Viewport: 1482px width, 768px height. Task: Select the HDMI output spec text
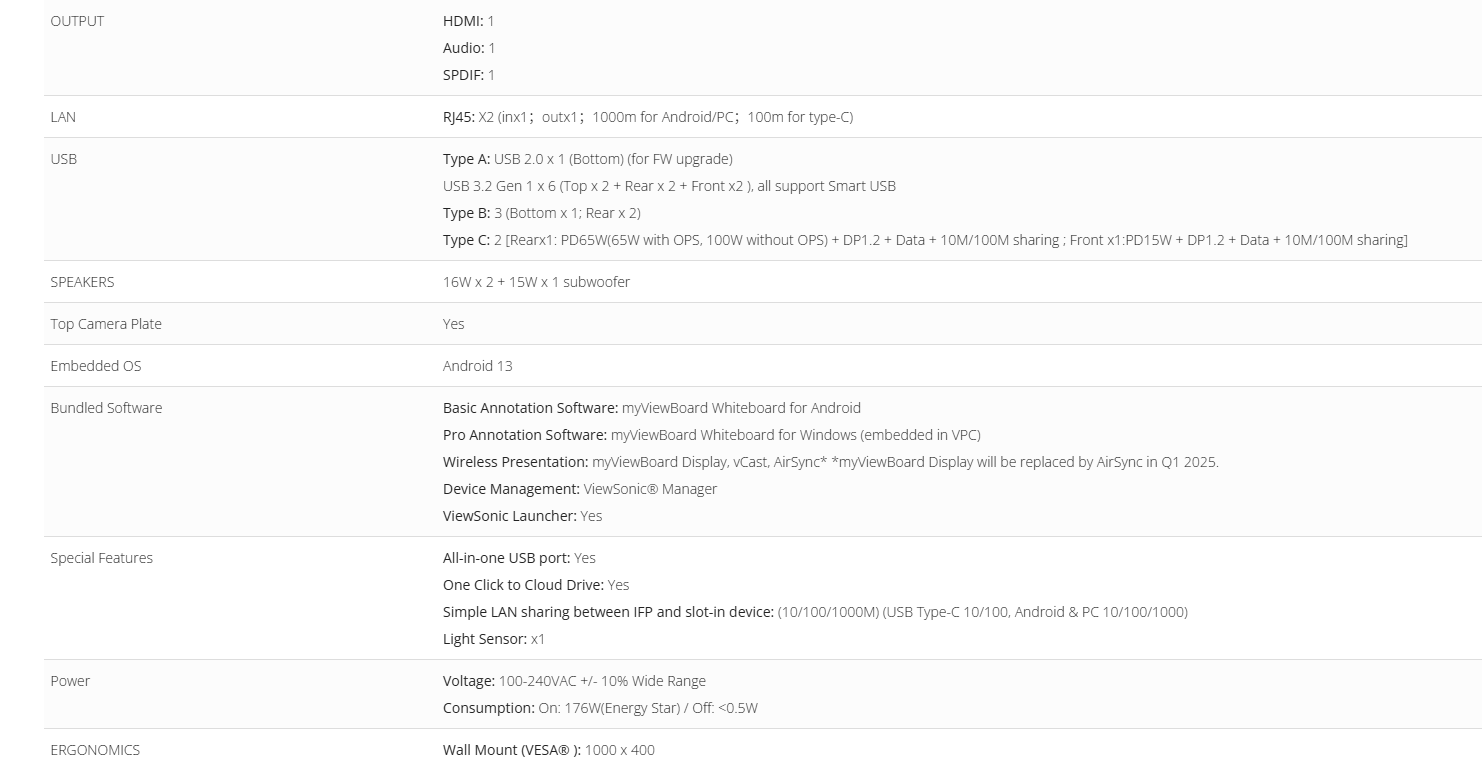pos(468,21)
